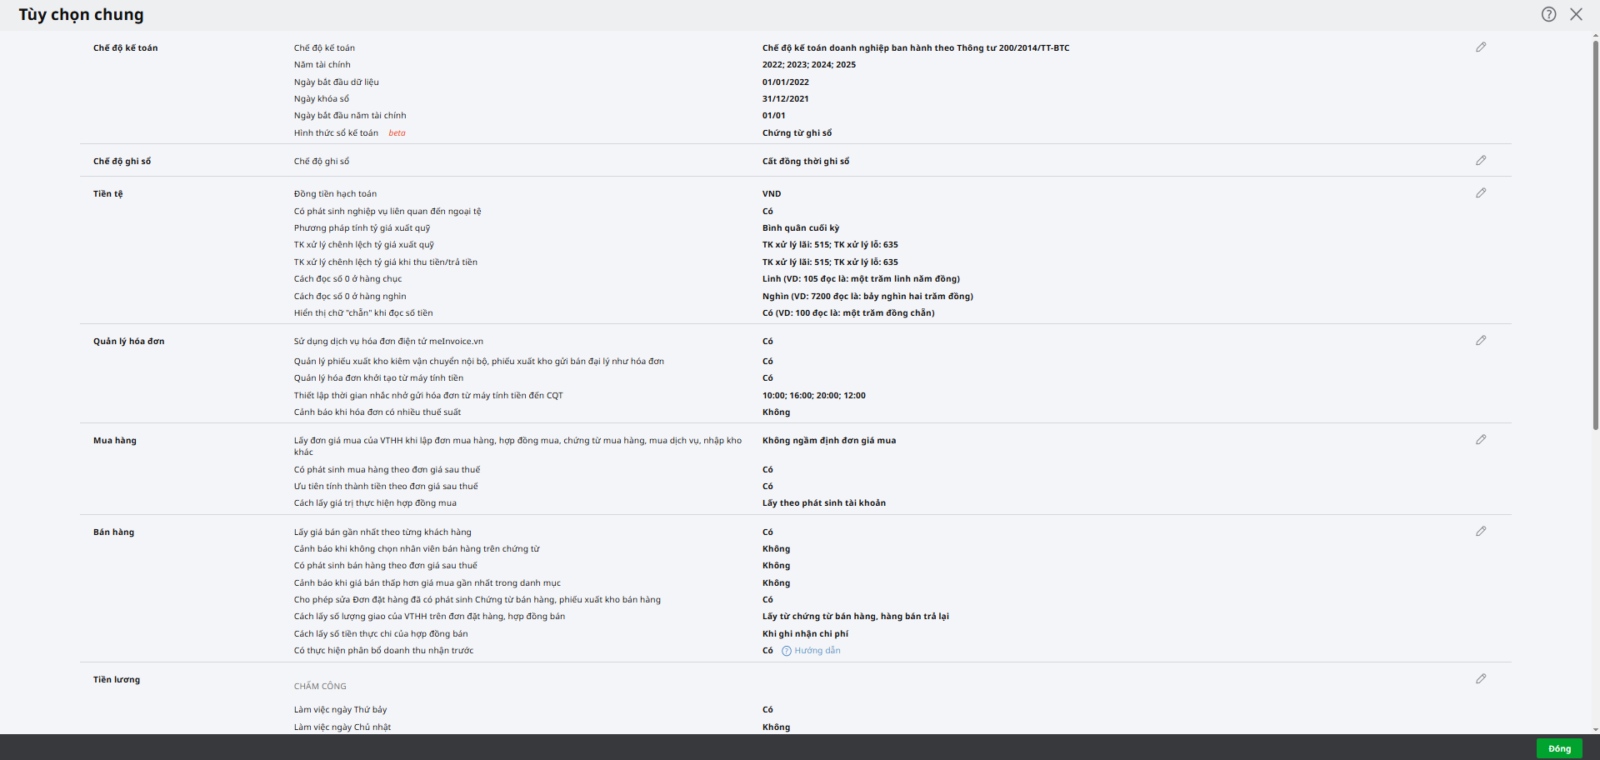The height and width of the screenshot is (760, 1600).
Task: Click the Bán hàng section heading
Action: 114,532
